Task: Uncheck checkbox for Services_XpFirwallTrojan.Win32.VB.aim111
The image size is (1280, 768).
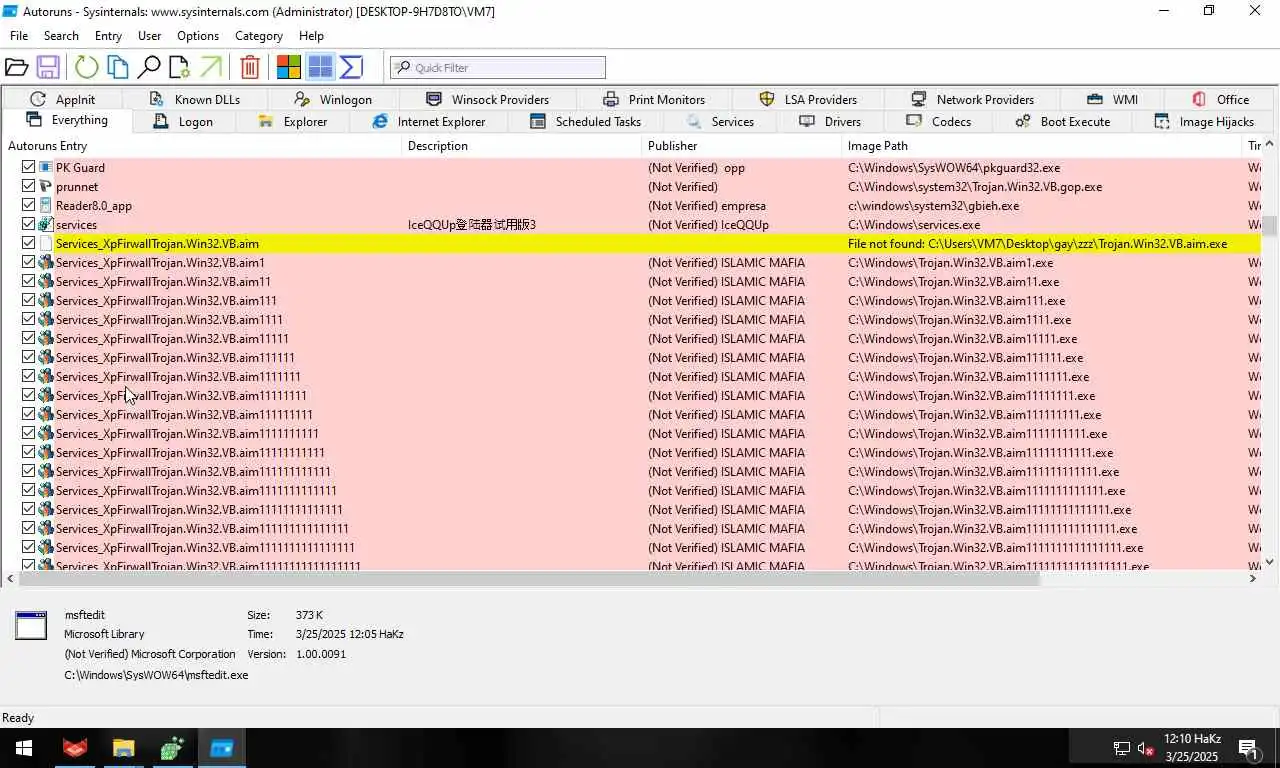Action: point(28,300)
